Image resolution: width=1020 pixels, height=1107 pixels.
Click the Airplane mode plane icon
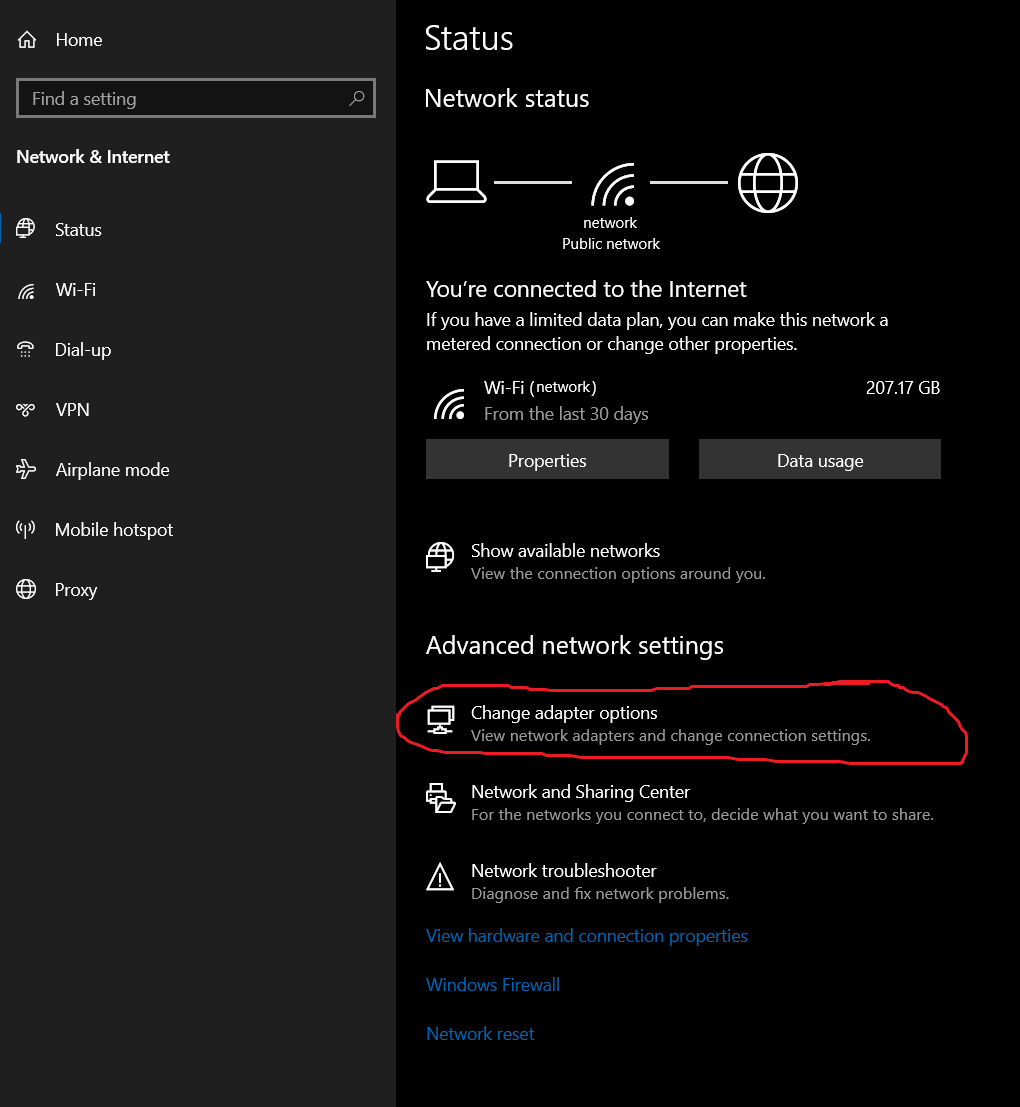26,469
